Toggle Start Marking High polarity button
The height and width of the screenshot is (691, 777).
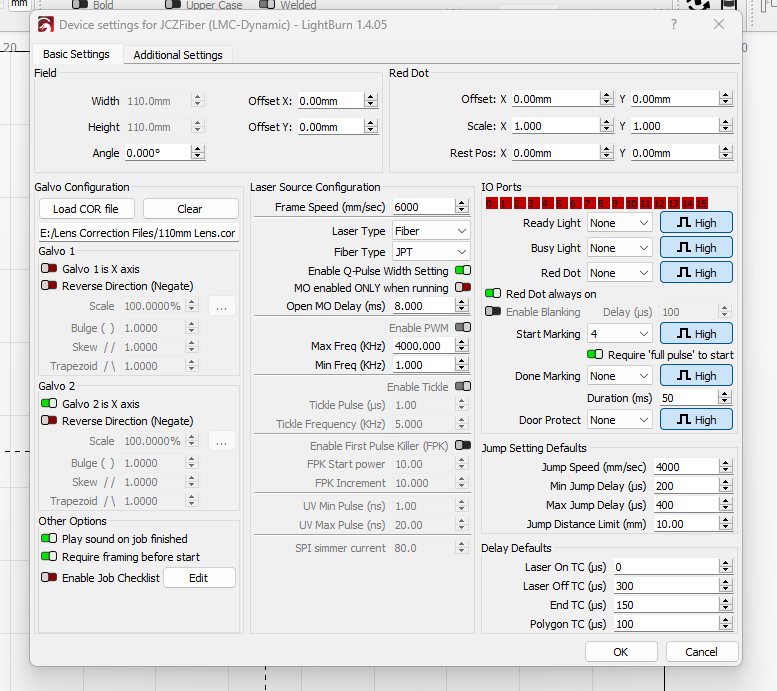pos(696,334)
